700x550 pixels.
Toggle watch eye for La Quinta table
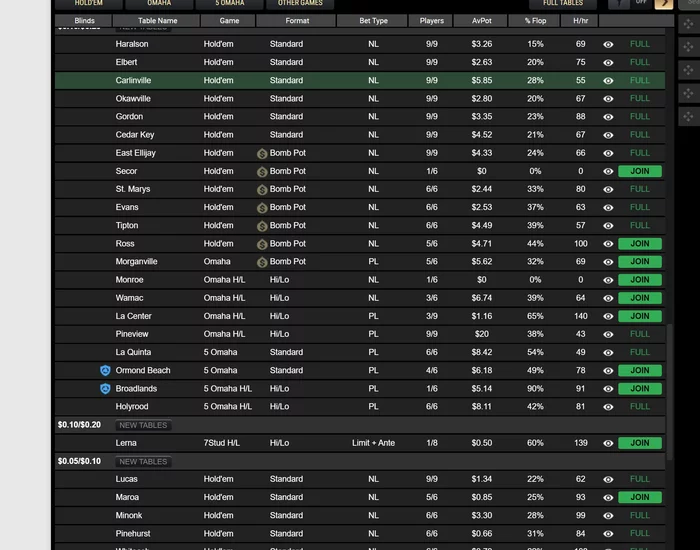click(608, 353)
